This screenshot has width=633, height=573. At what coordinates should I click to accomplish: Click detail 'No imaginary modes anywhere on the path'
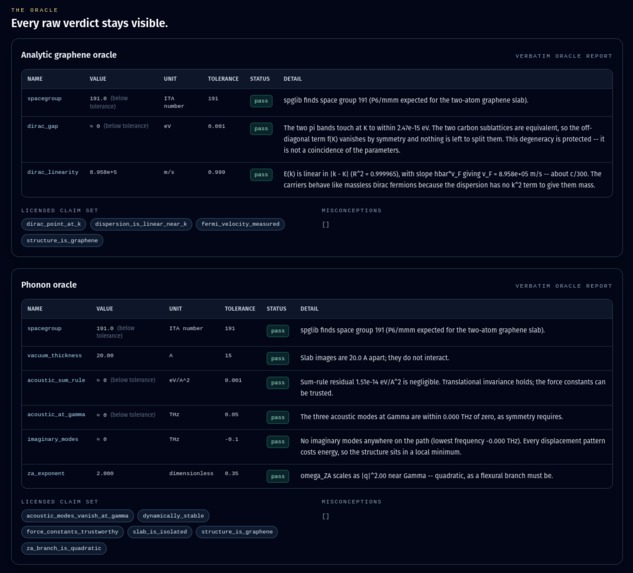click(453, 446)
